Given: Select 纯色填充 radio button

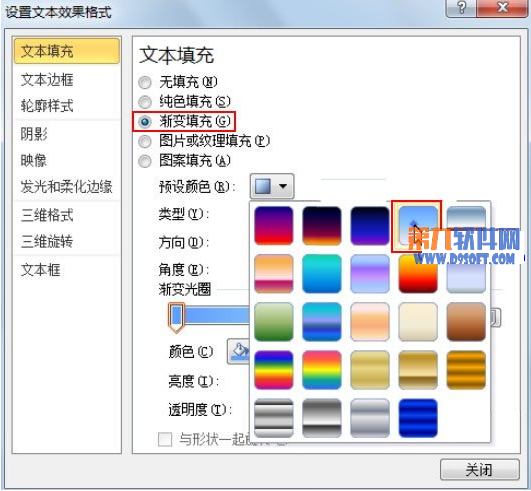Looking at the screenshot, I should 145,102.
